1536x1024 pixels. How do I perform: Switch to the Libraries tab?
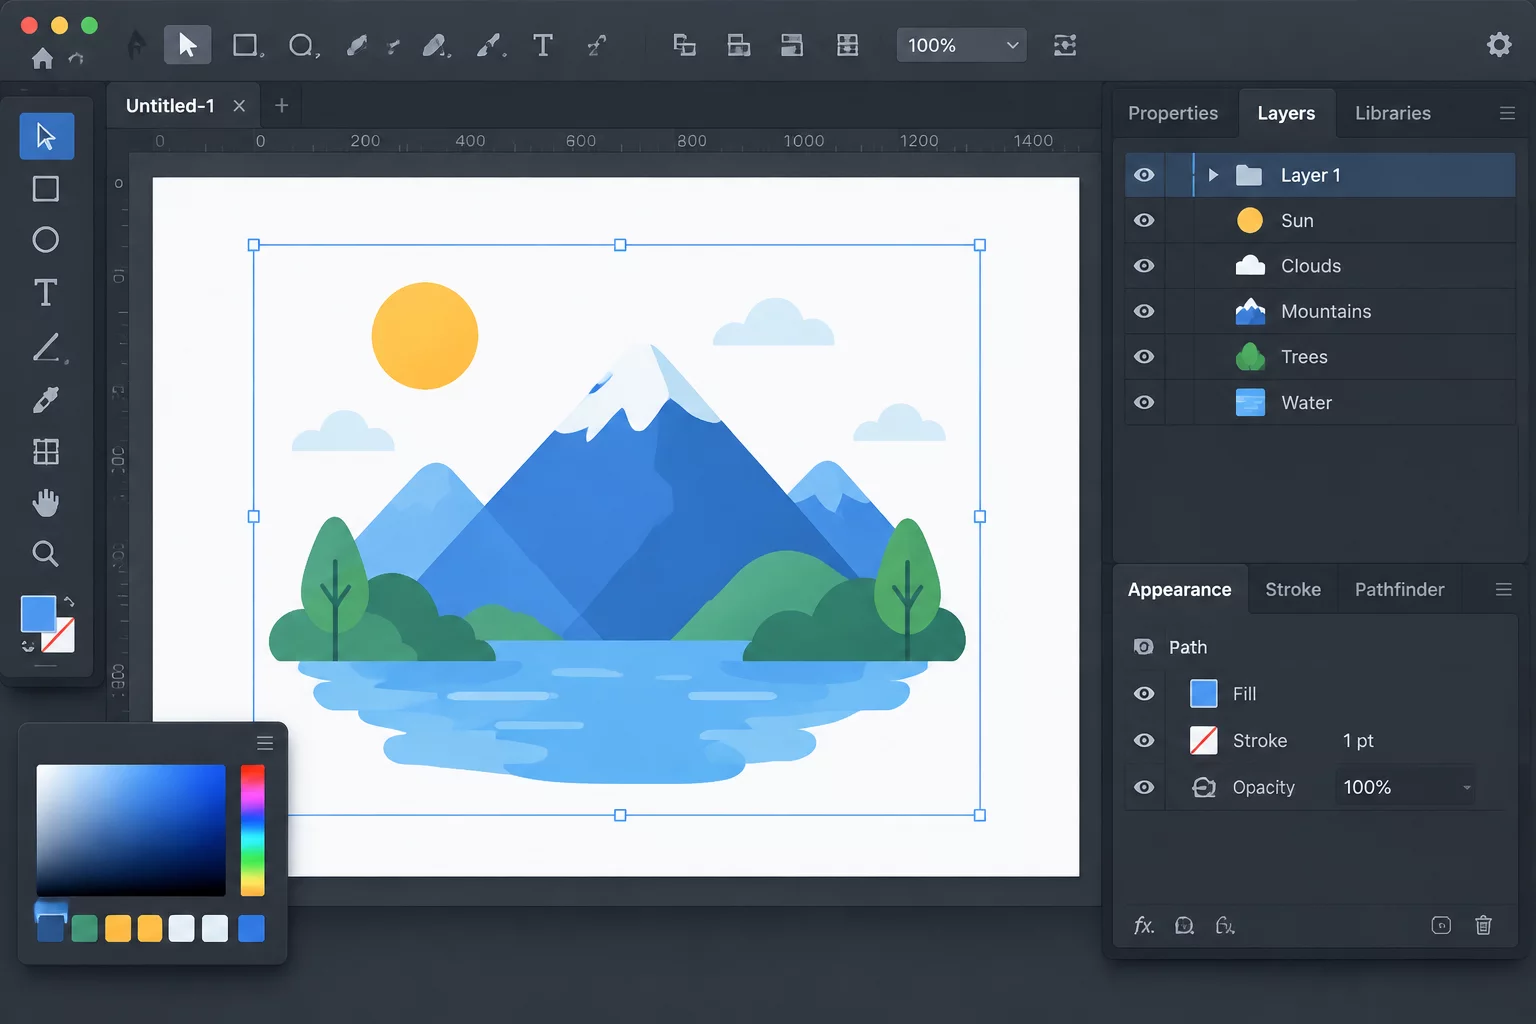tap(1393, 113)
